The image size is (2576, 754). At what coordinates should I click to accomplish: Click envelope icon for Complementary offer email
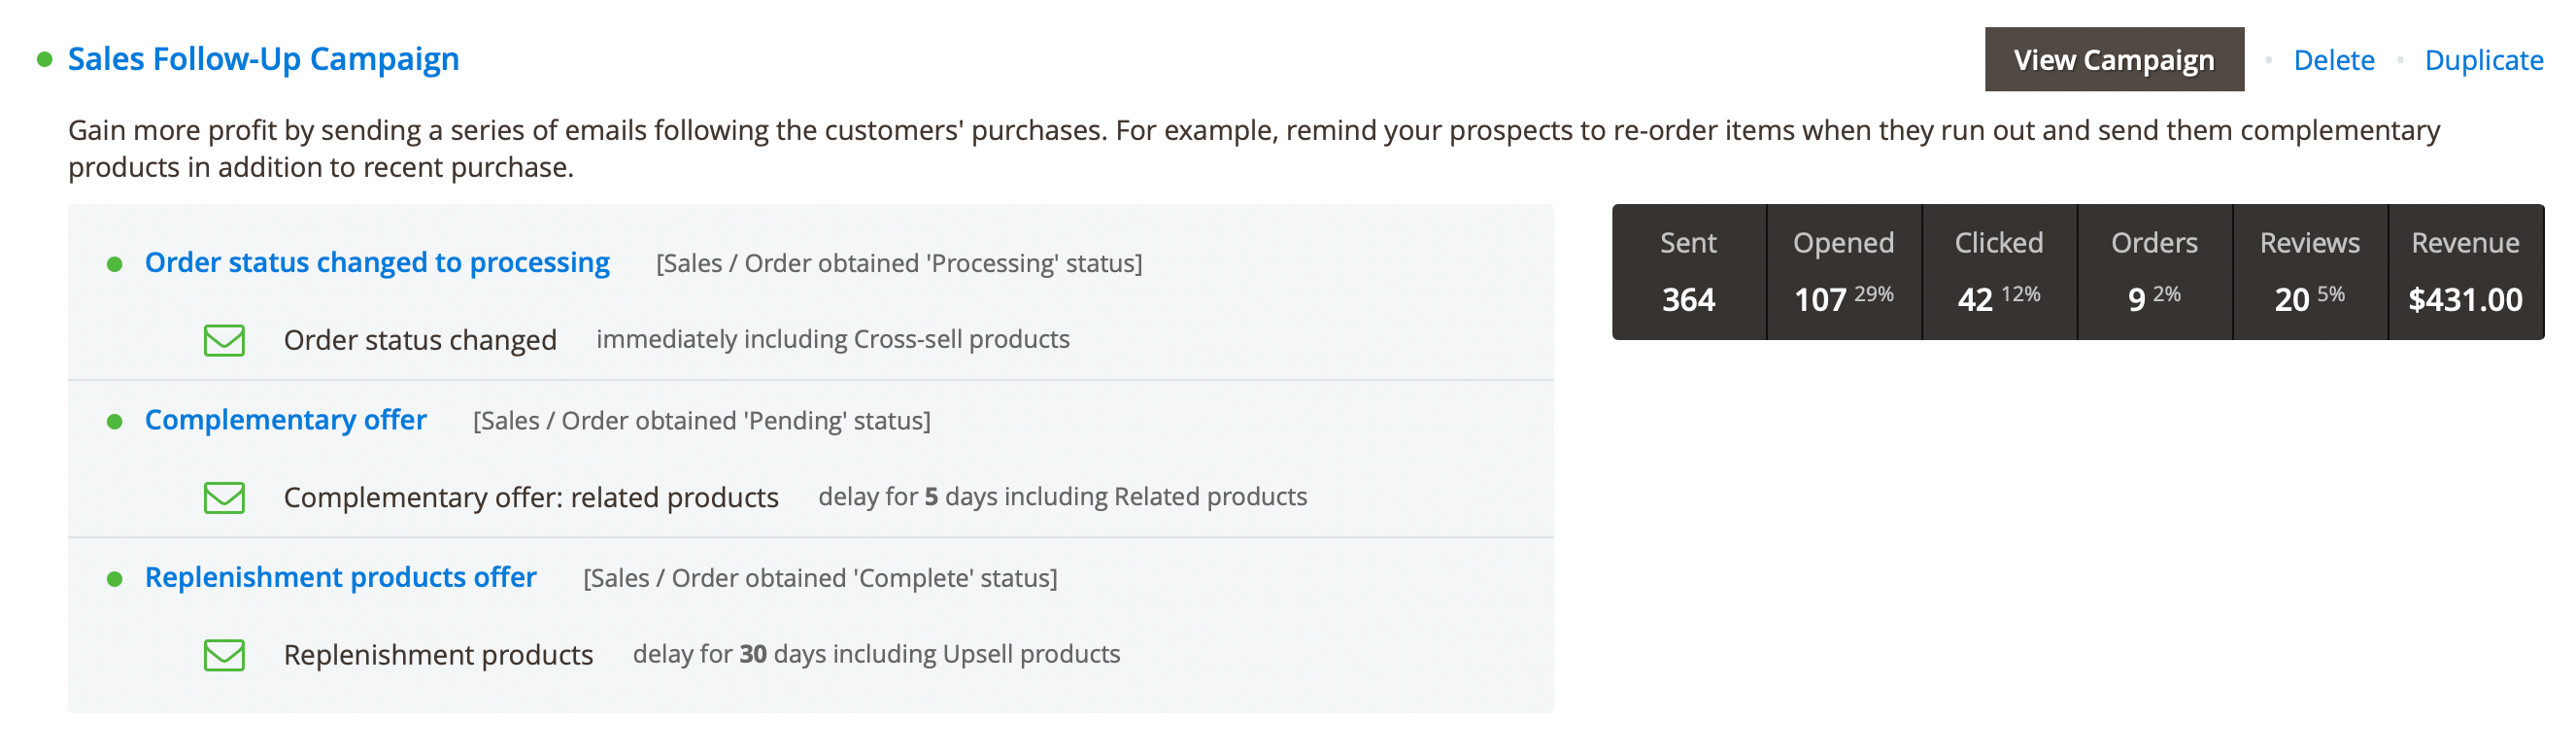click(224, 497)
